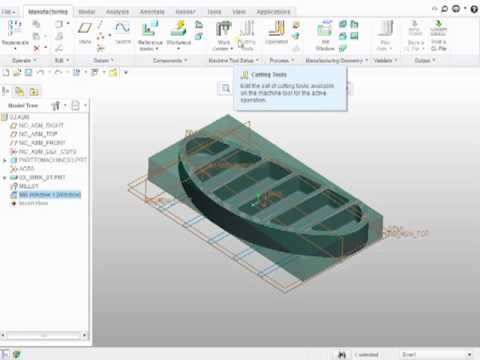Click the red X delete icon

pos(37,48)
